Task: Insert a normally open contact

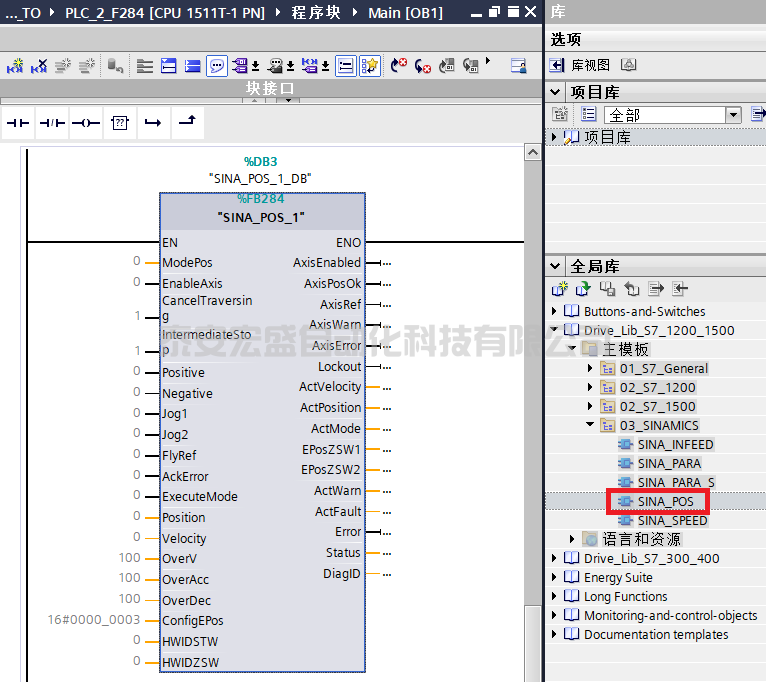Action: 18,122
